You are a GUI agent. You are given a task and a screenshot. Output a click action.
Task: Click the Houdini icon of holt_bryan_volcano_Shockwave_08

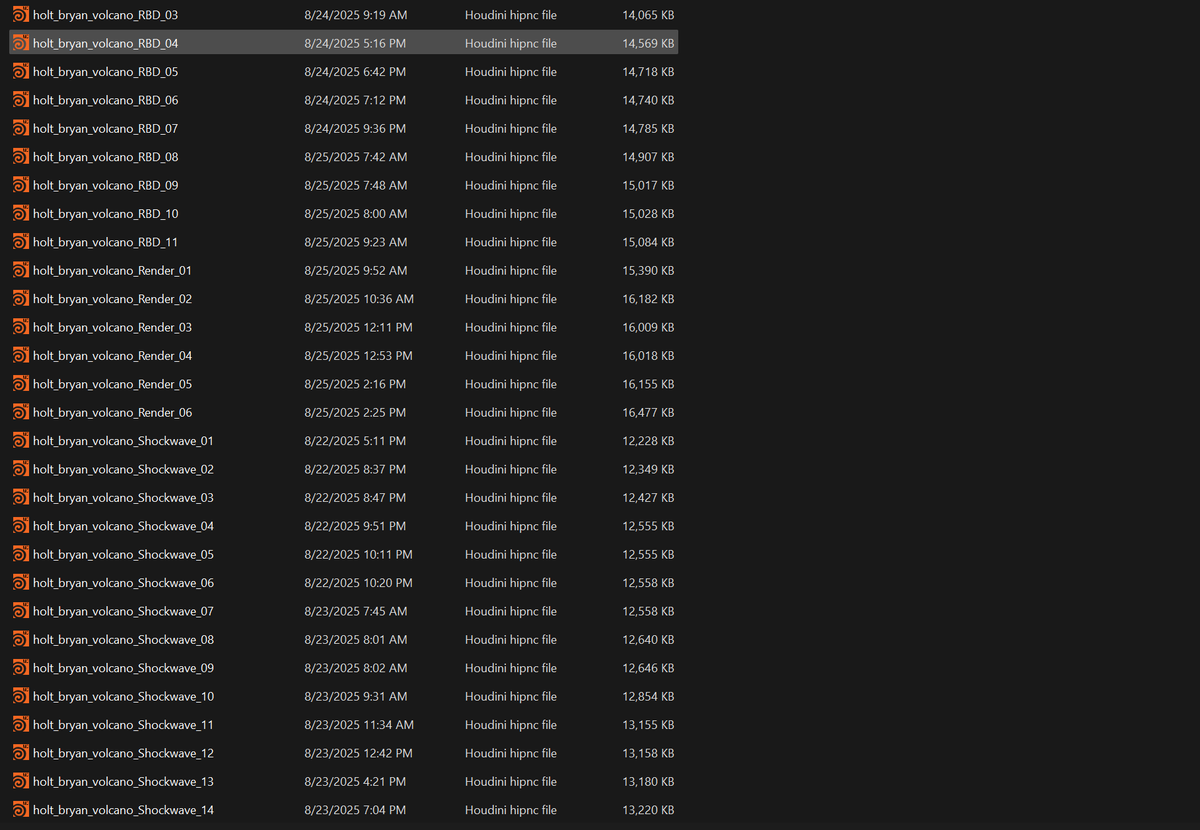pos(21,639)
